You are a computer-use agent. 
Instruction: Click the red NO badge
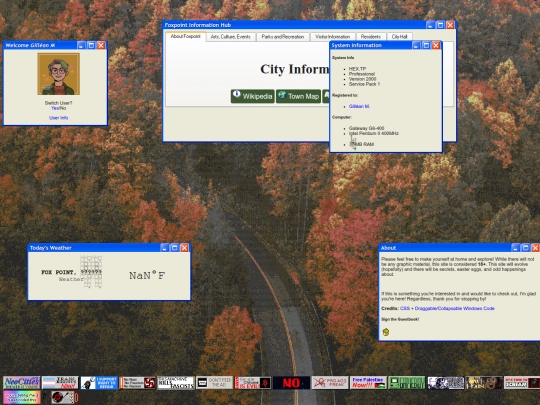tap(292, 383)
